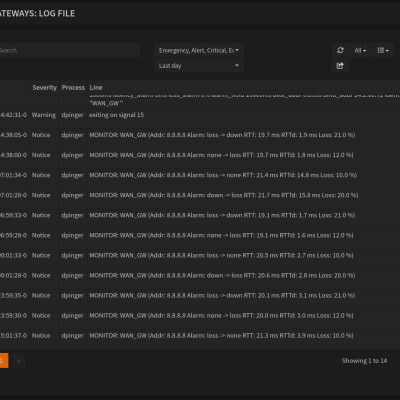
Task: Select log line with RTTd 3.1 ms
Action: [222, 295]
